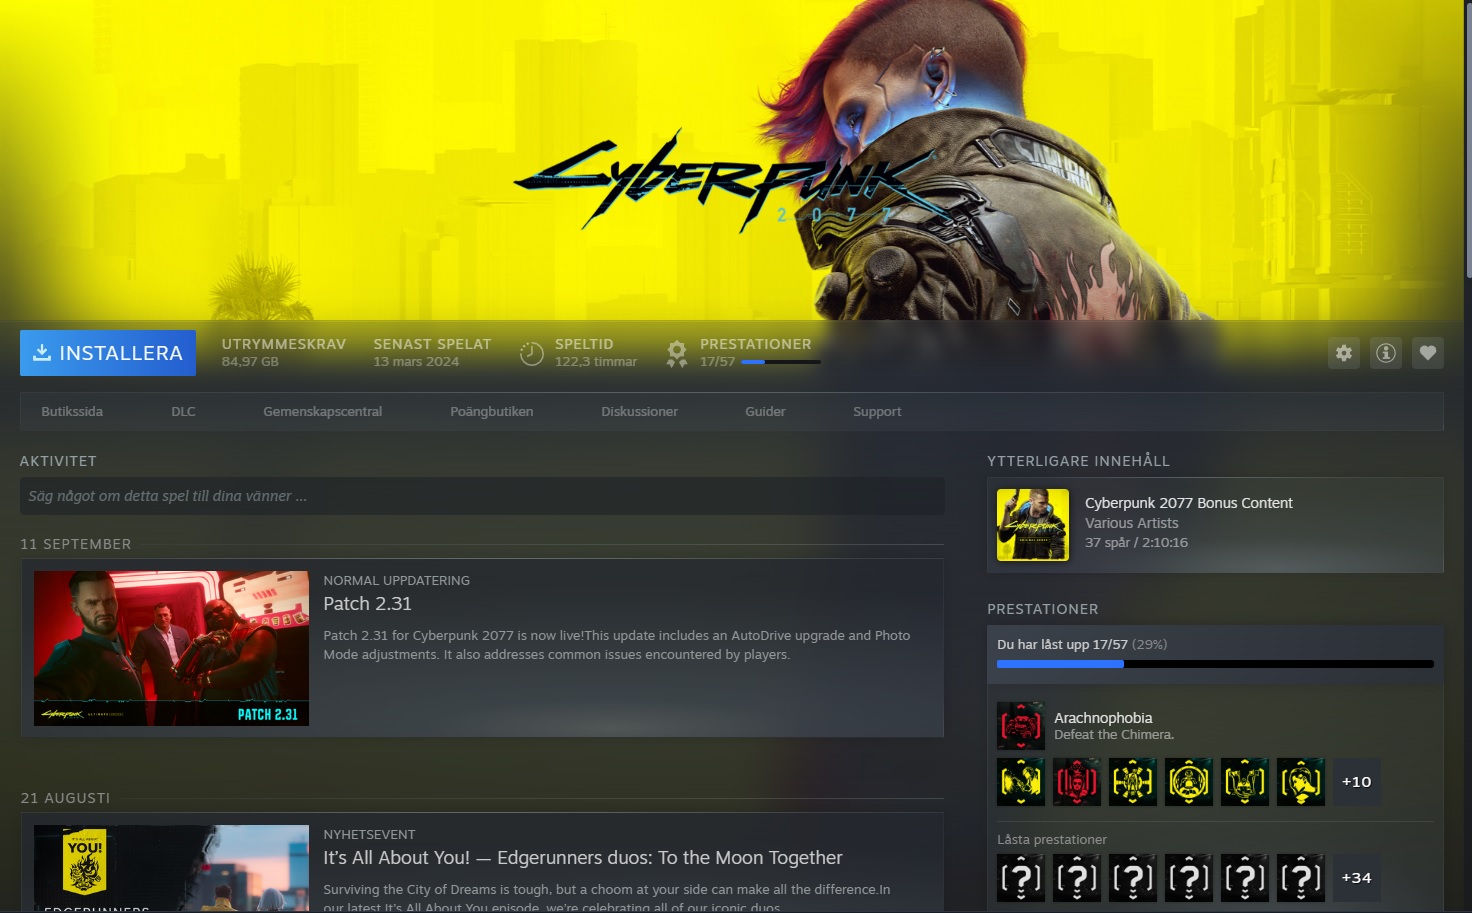Viewport: 1472px width, 913px height.
Task: Go to the DLC tab
Action: [183, 411]
